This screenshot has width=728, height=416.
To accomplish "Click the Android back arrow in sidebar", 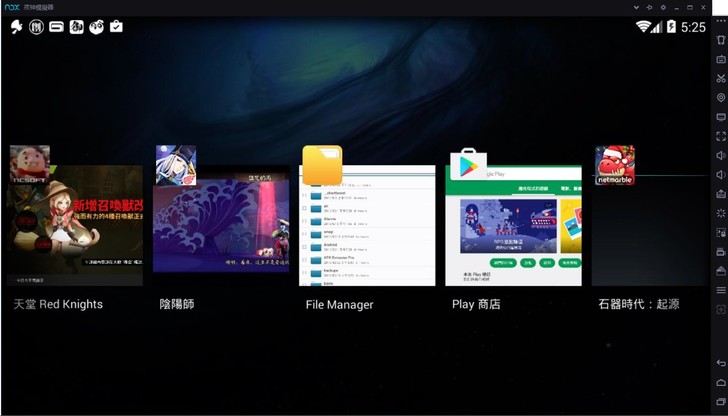I will (x=721, y=363).
